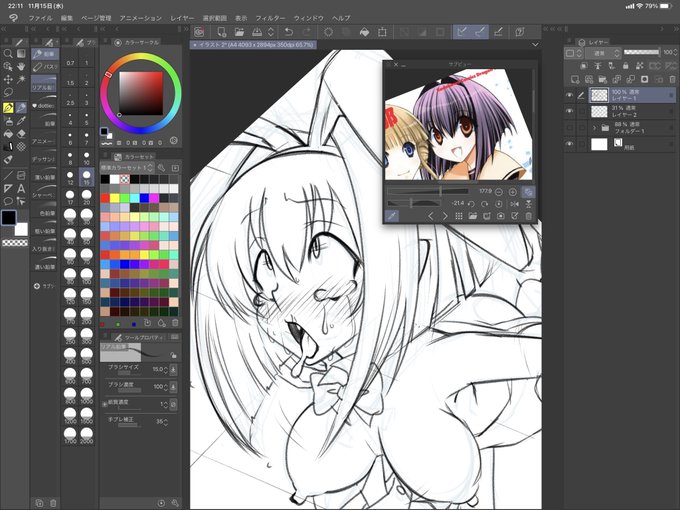Hide layer レイヤー 2 with its eye icon
Viewport: 680px width, 510px height.
[x=569, y=111]
